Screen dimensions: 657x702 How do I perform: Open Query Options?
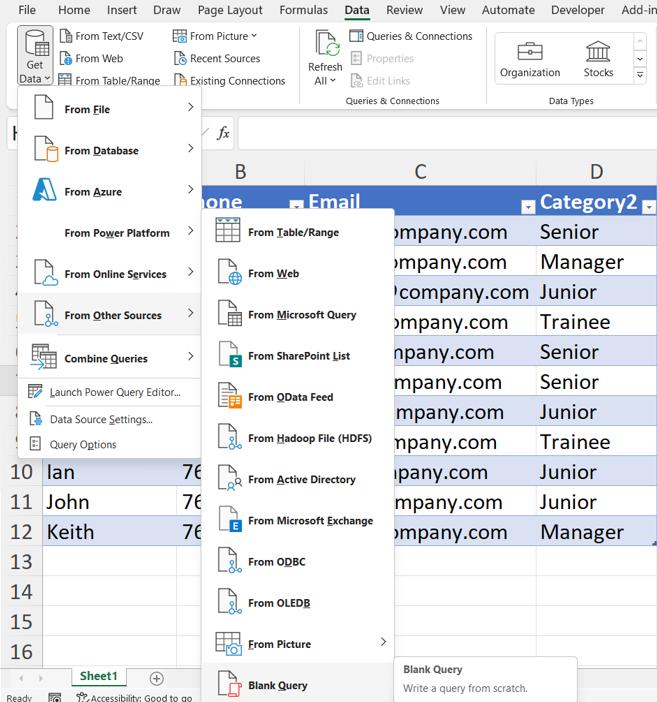(109, 444)
